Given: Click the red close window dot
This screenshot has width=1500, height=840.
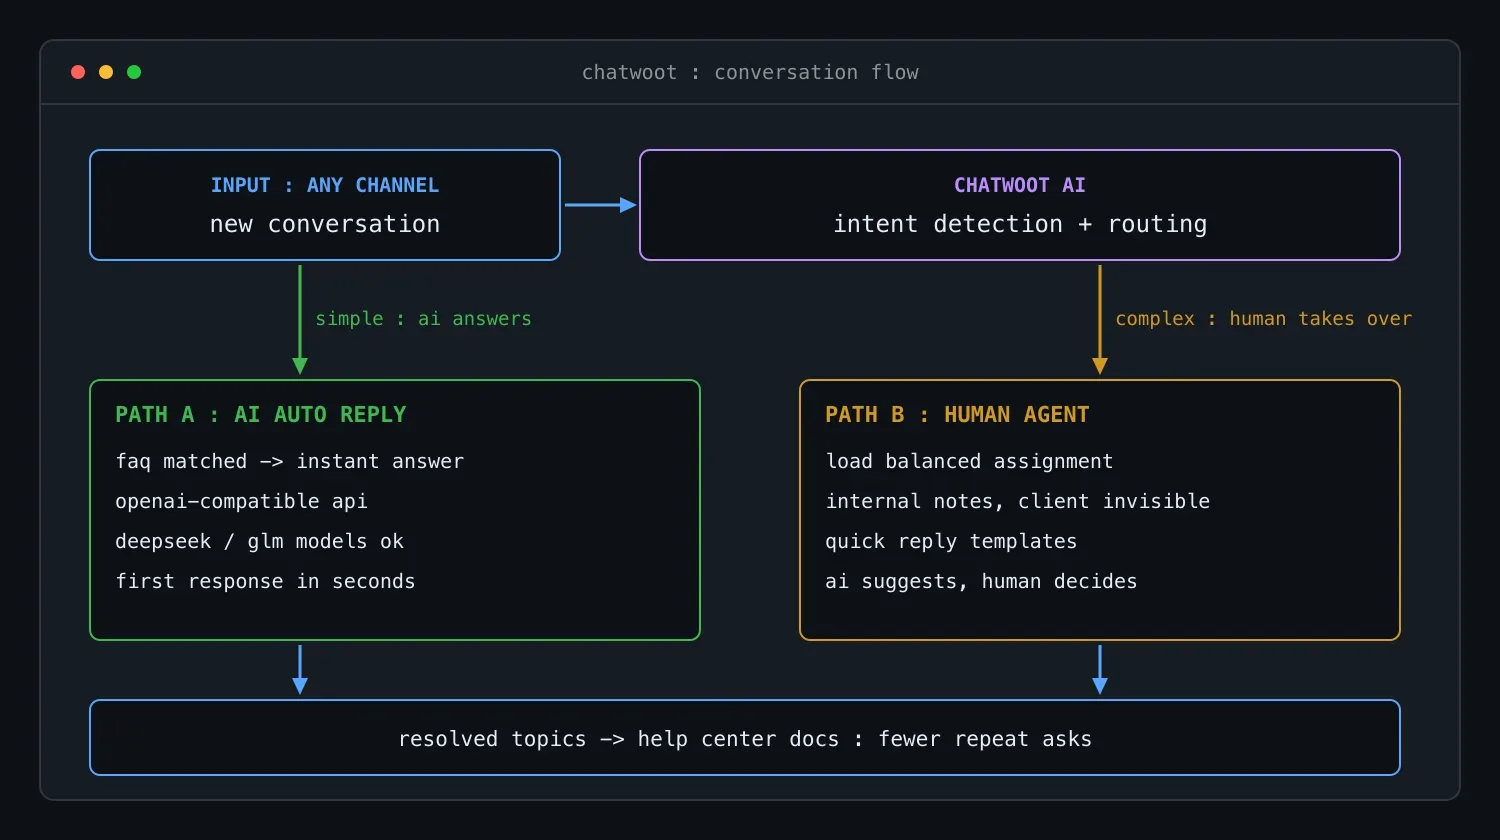Looking at the screenshot, I should pyautogui.click(x=78, y=72).
